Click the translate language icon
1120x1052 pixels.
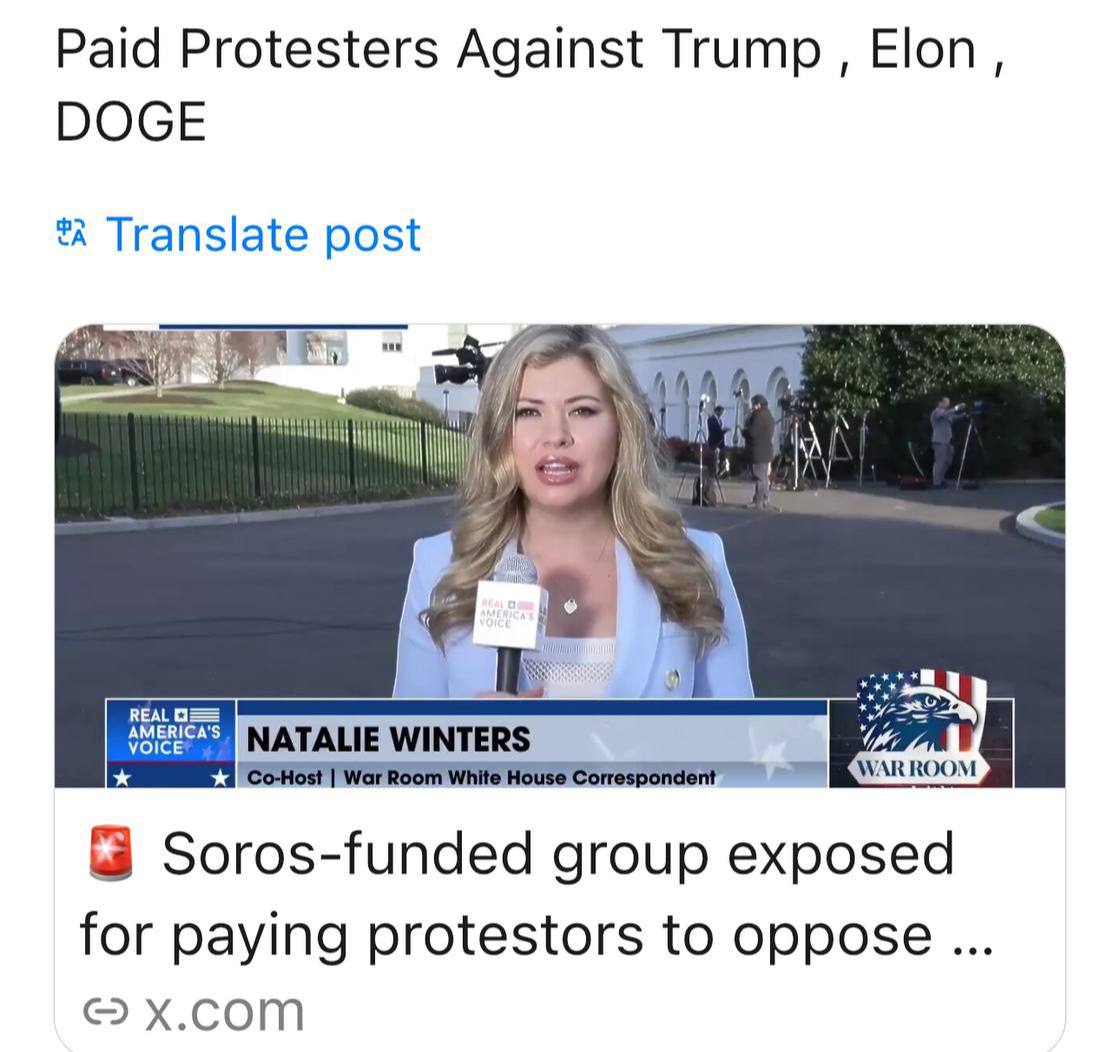(x=71, y=234)
